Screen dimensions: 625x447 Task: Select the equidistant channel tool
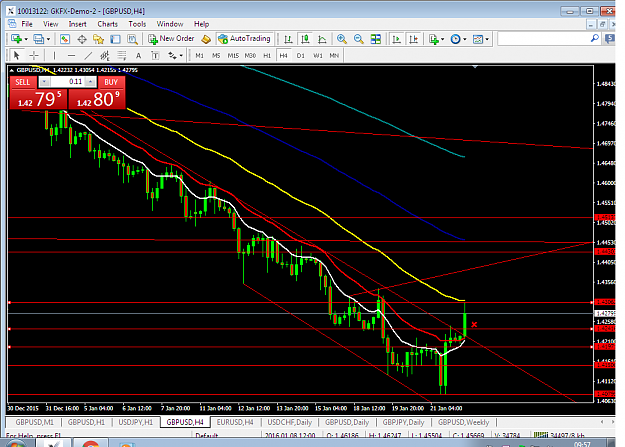pyautogui.click(x=105, y=55)
